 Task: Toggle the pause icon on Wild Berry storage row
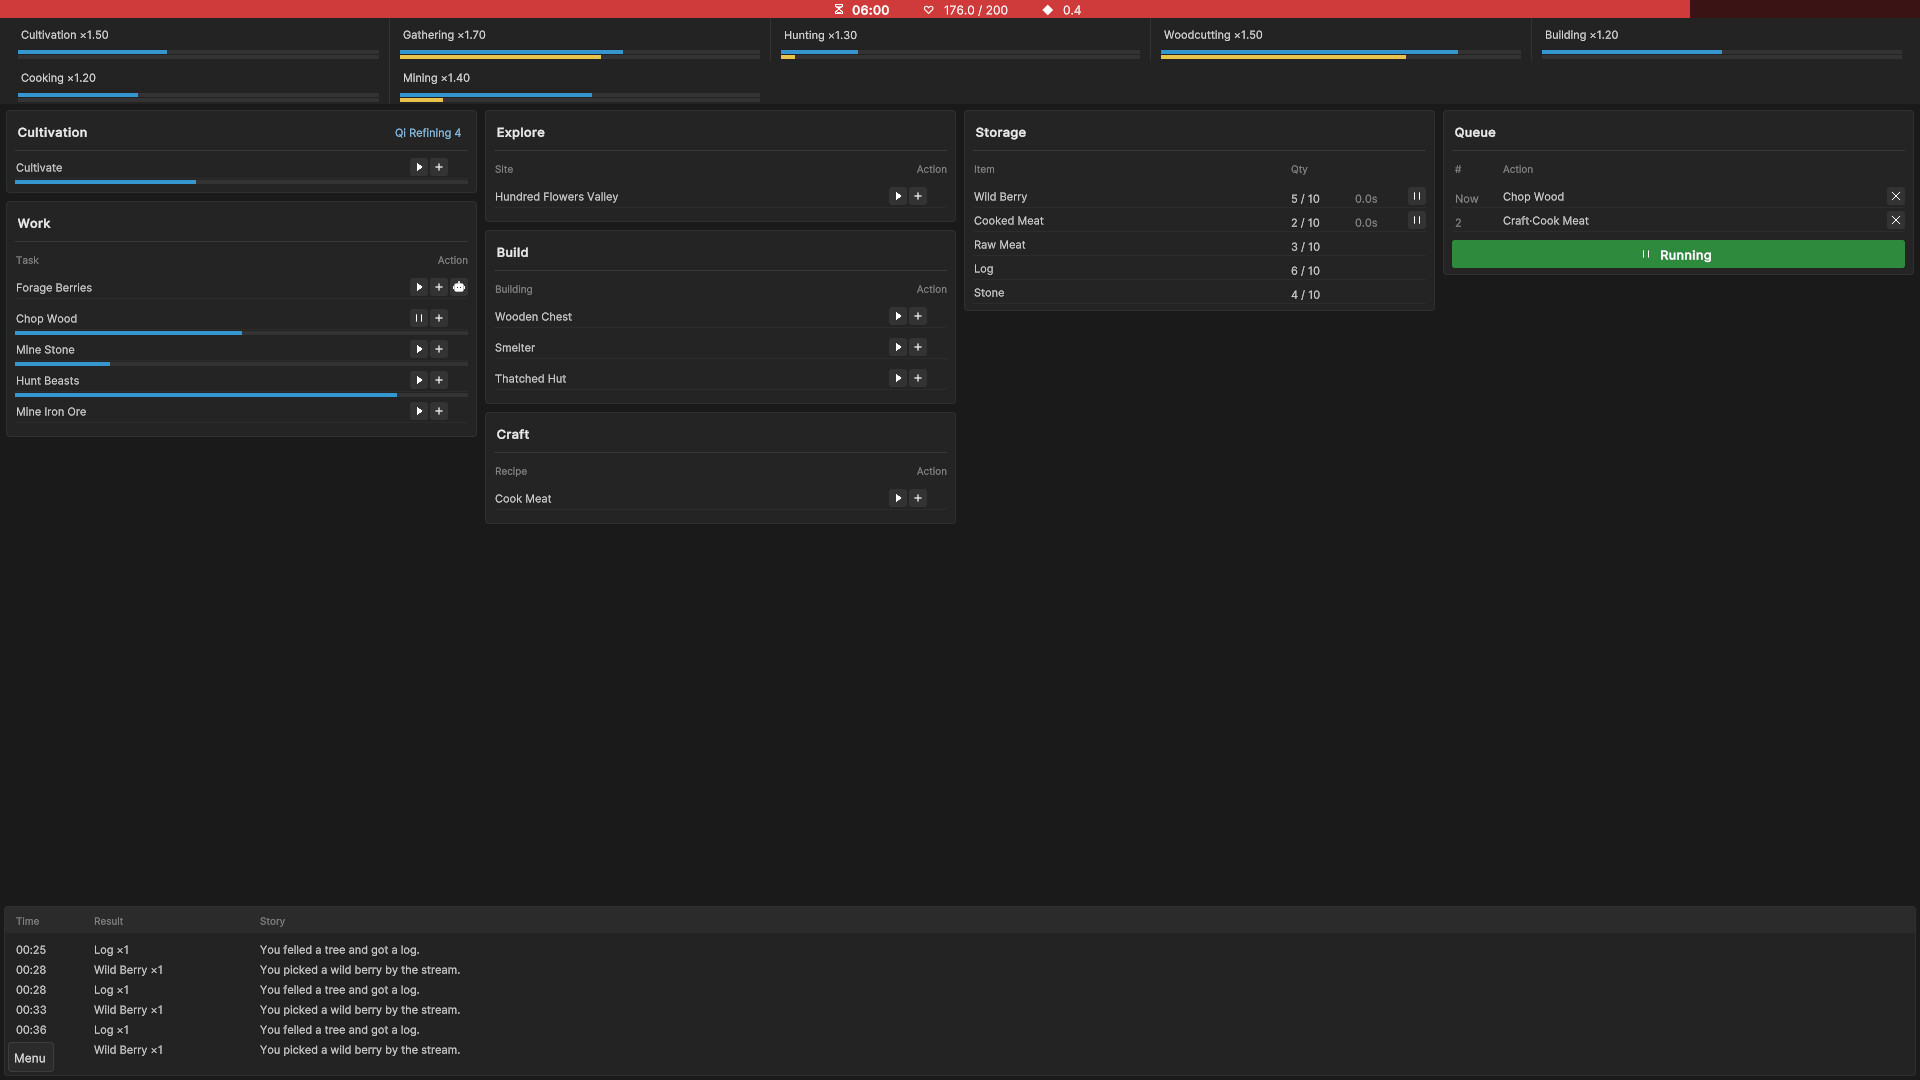coord(1417,196)
